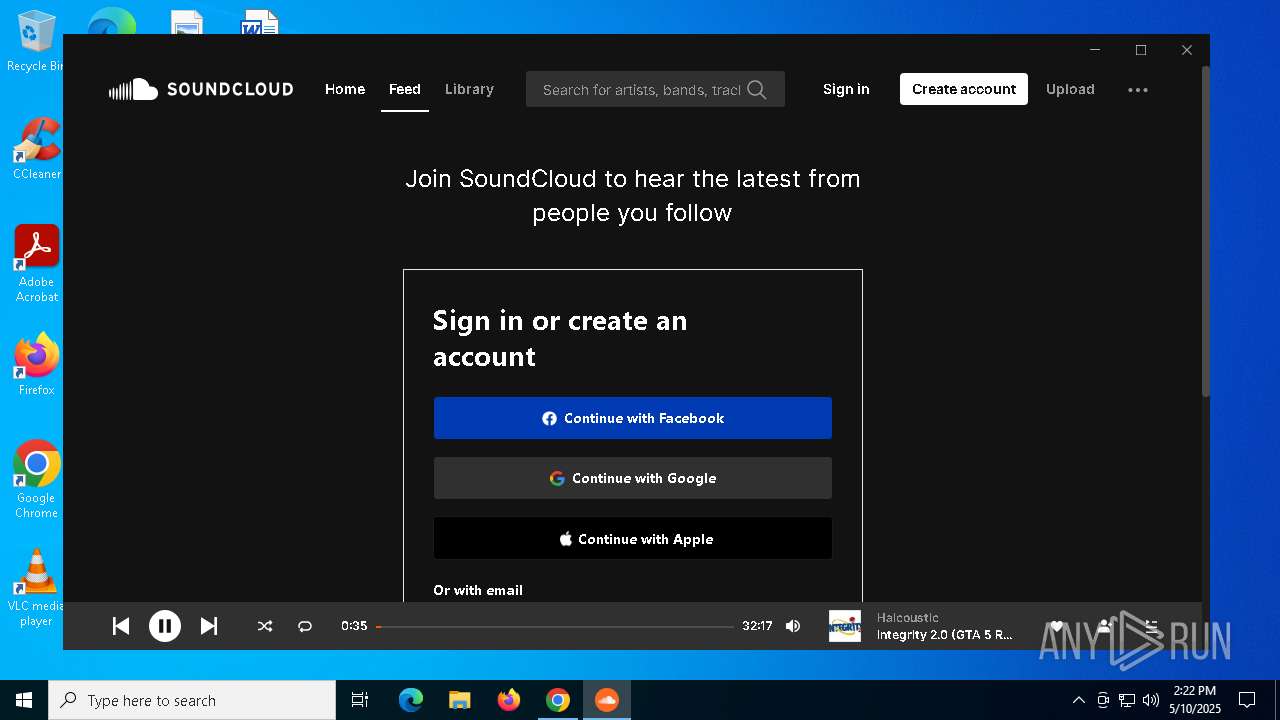The height and width of the screenshot is (720, 1280).
Task: Open the Upload page
Action: coord(1070,89)
